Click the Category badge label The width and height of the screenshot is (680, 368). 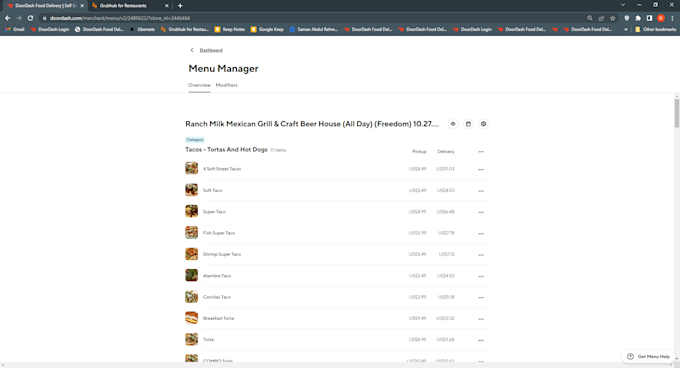coord(195,140)
